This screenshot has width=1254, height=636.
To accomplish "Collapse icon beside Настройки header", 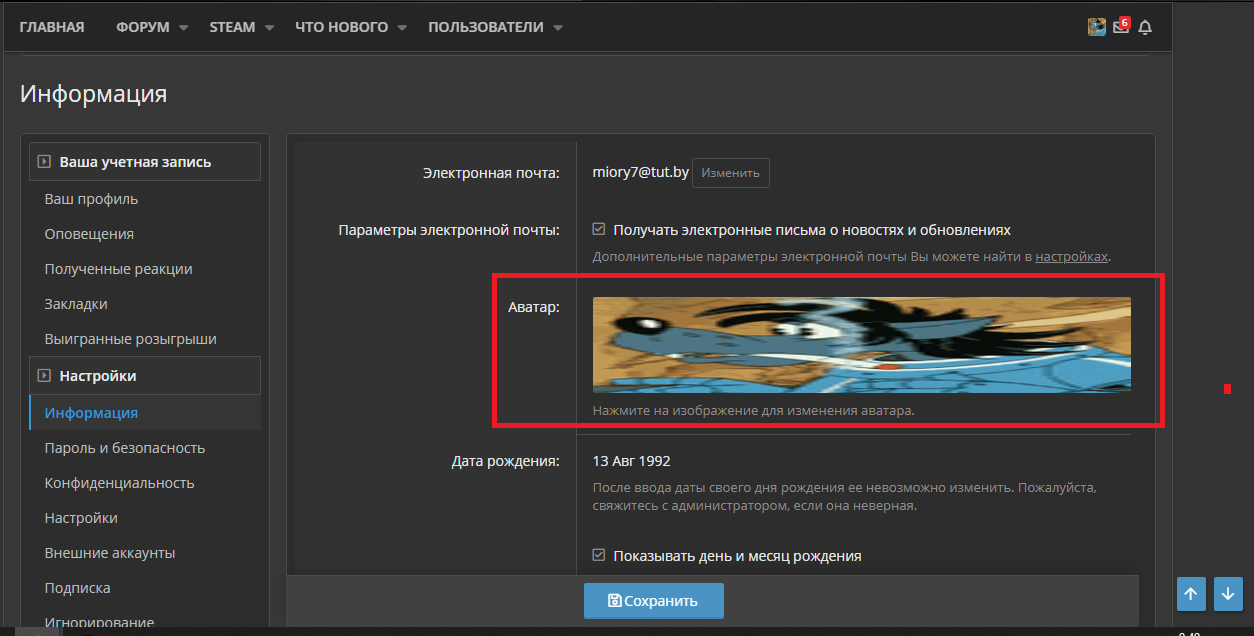I will tap(44, 376).
